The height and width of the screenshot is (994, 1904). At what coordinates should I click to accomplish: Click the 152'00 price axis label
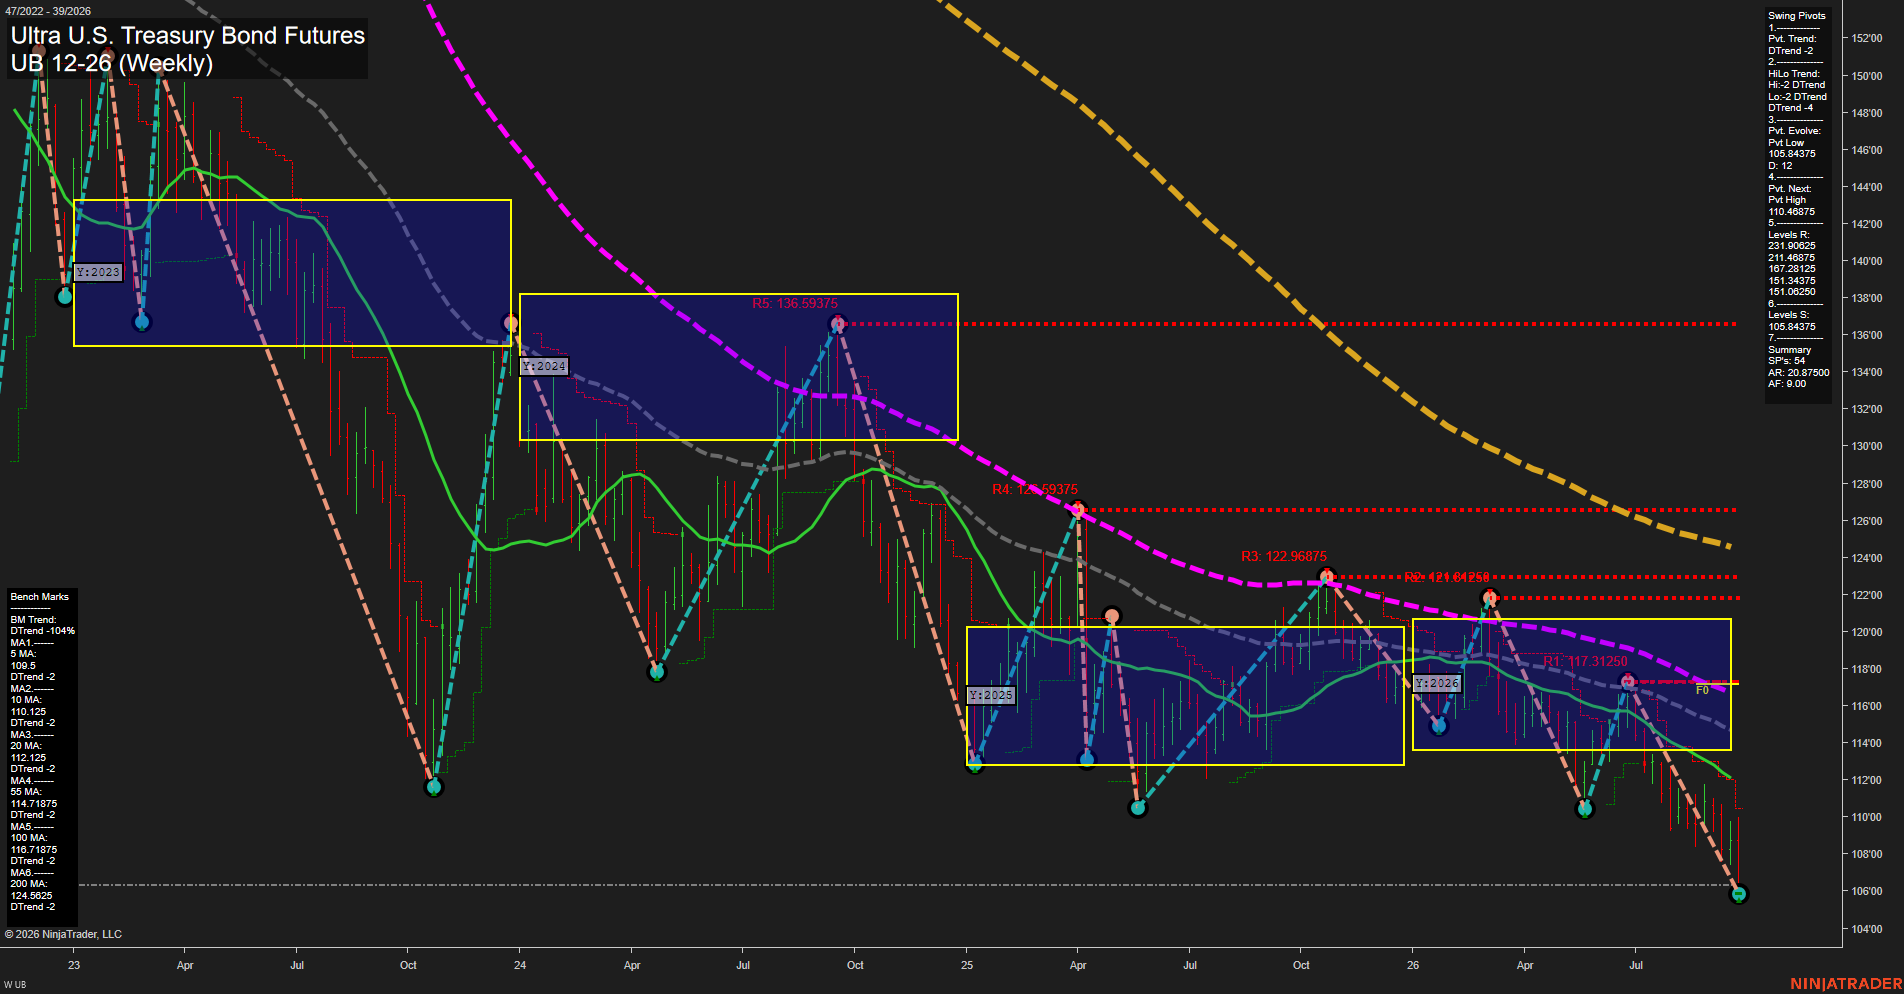tap(1866, 38)
